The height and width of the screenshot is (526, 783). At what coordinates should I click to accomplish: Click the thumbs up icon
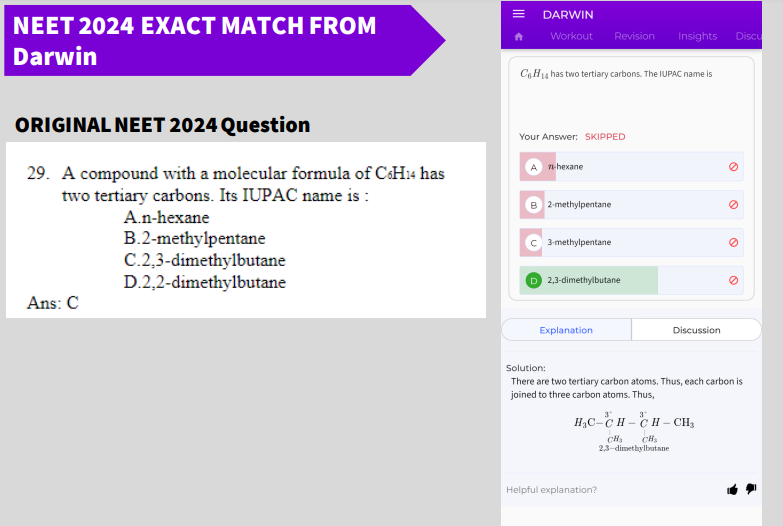pyautogui.click(x=732, y=490)
